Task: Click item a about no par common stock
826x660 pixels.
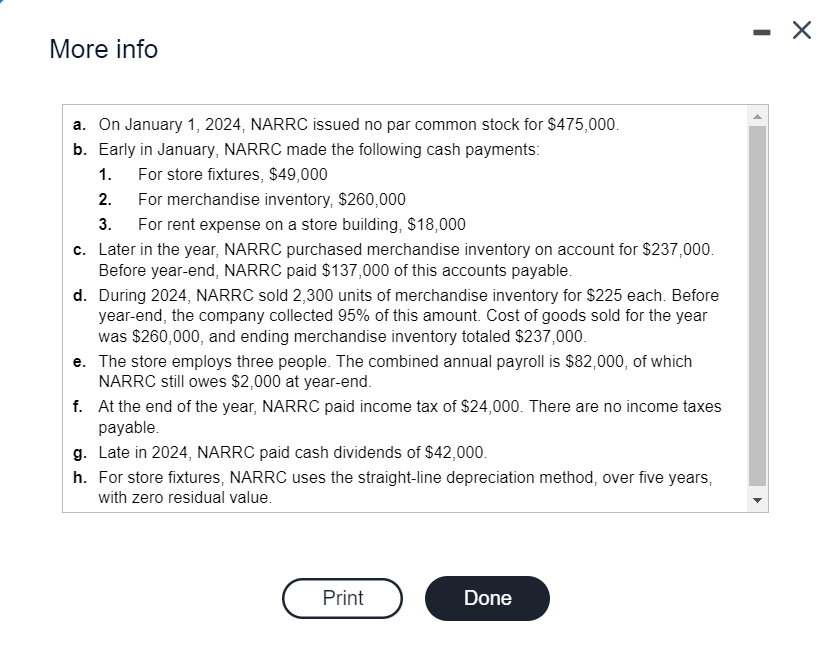Action: [358, 124]
